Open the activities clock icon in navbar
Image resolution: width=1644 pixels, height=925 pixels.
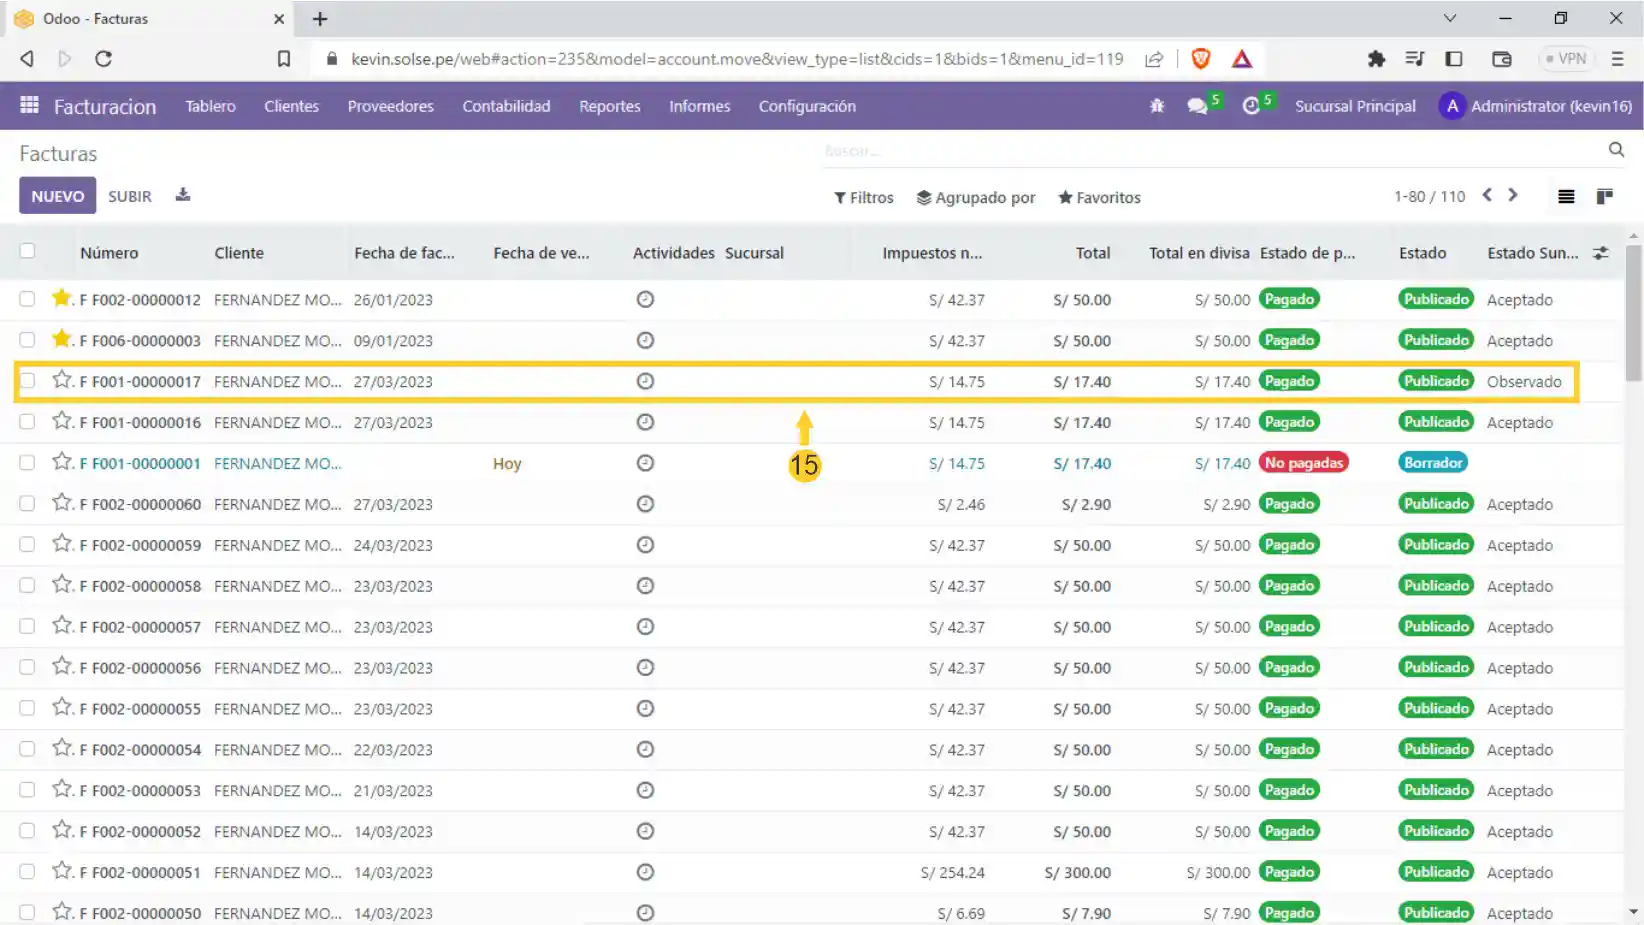(x=1251, y=106)
